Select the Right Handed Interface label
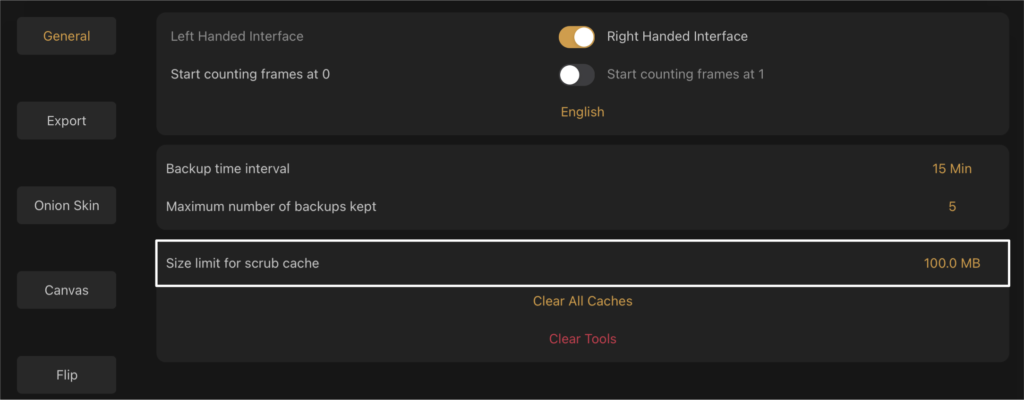1024x400 pixels. (x=677, y=37)
